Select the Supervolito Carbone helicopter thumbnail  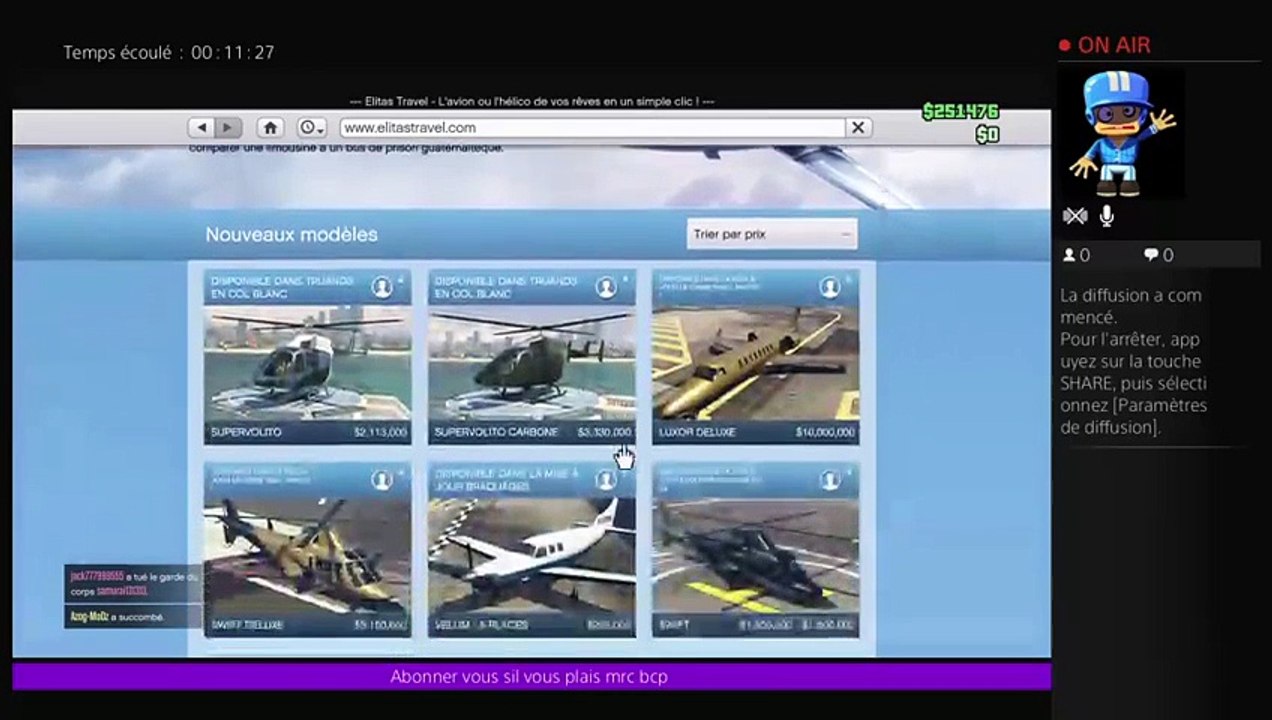coord(531,362)
